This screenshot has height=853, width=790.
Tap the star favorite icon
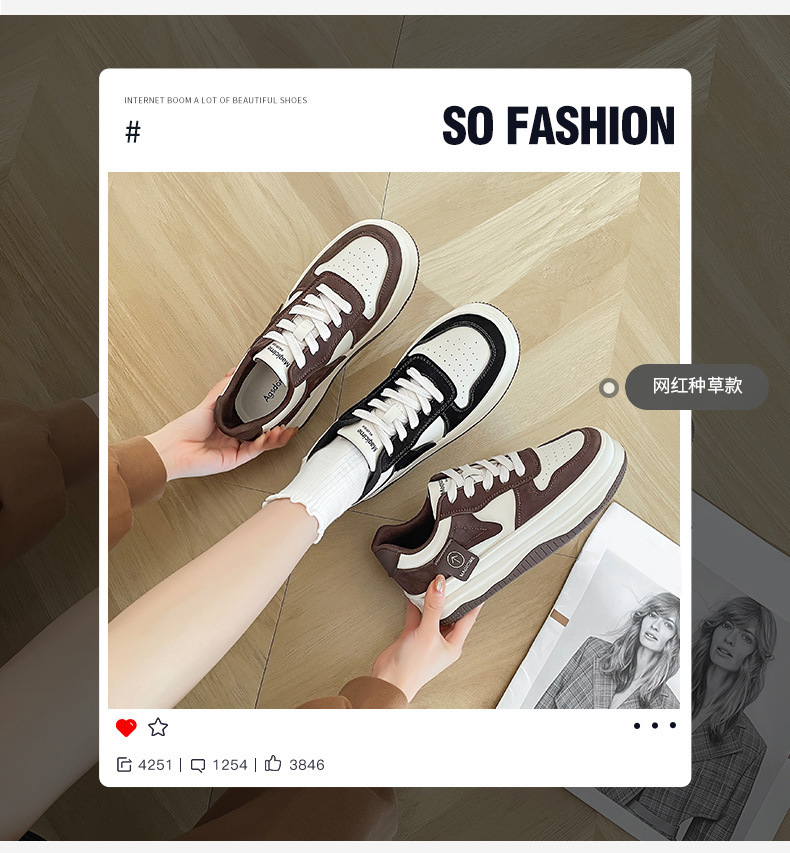click(158, 727)
